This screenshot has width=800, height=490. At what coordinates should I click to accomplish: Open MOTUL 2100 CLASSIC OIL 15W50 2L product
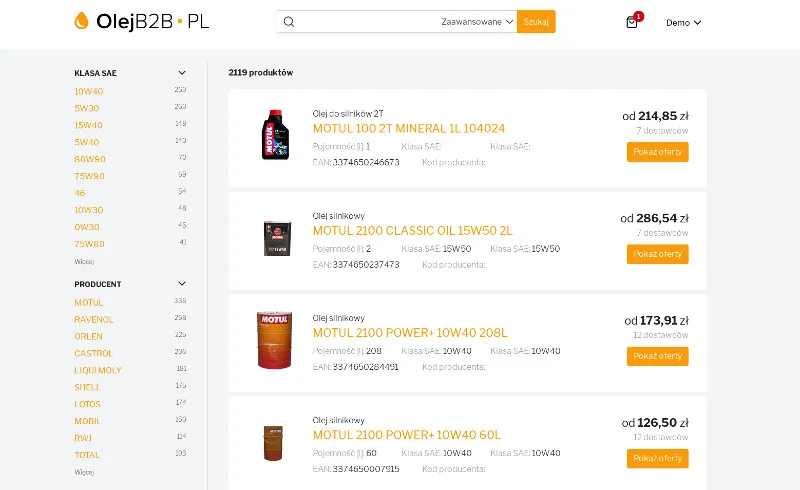tap(412, 230)
